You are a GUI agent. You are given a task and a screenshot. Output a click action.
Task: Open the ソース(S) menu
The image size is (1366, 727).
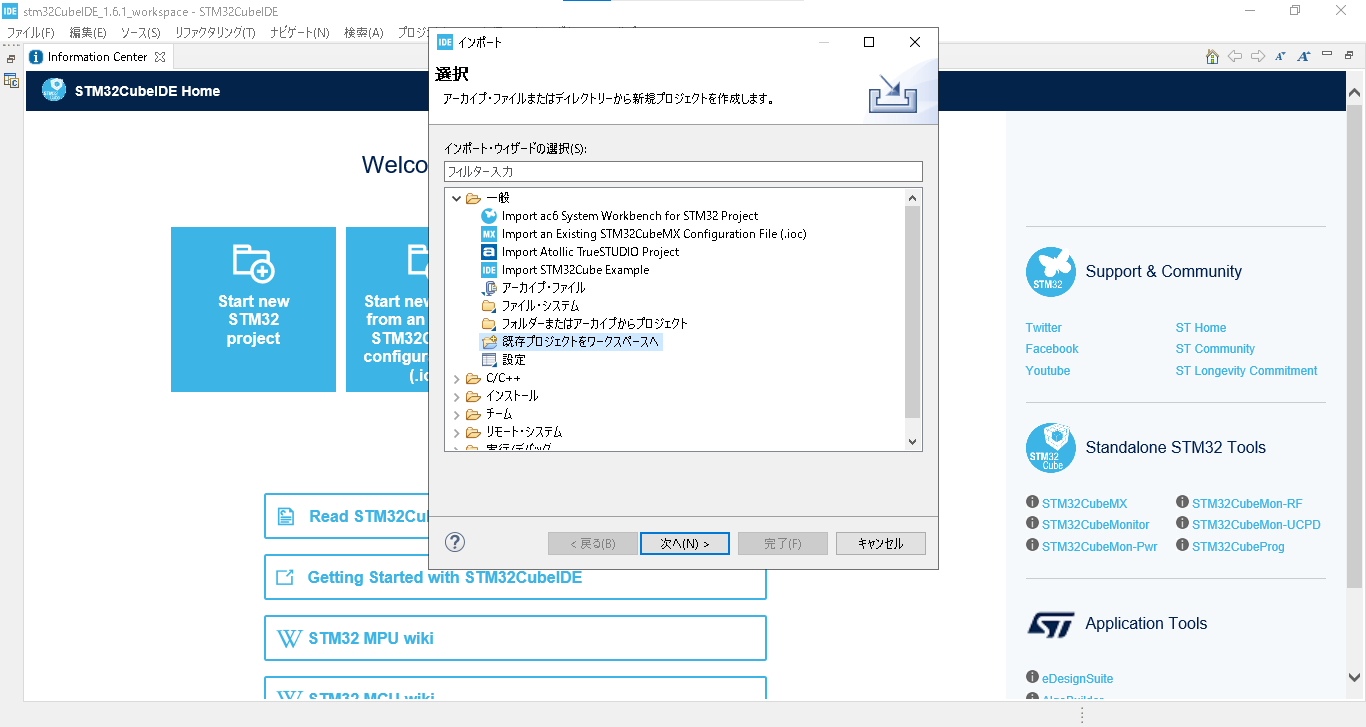[140, 33]
